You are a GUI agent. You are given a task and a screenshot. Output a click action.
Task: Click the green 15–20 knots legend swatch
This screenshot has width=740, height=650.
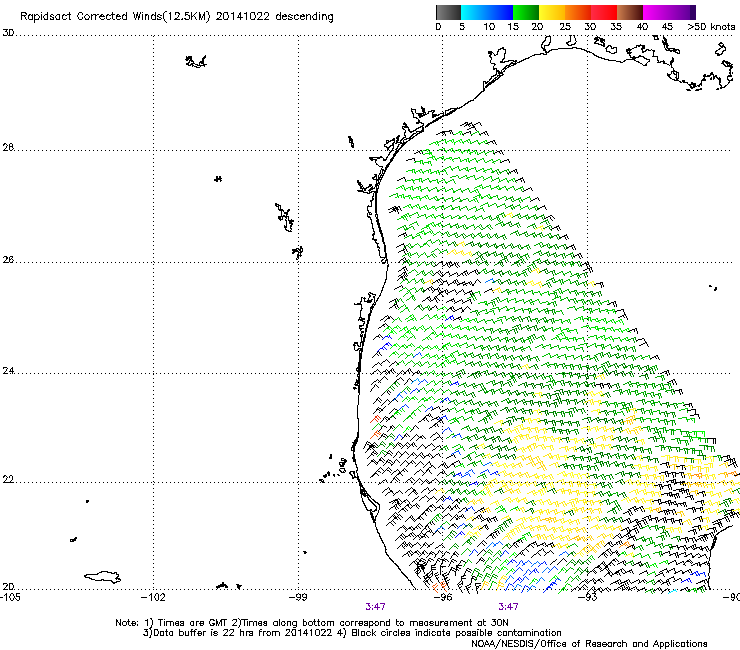[526, 12]
